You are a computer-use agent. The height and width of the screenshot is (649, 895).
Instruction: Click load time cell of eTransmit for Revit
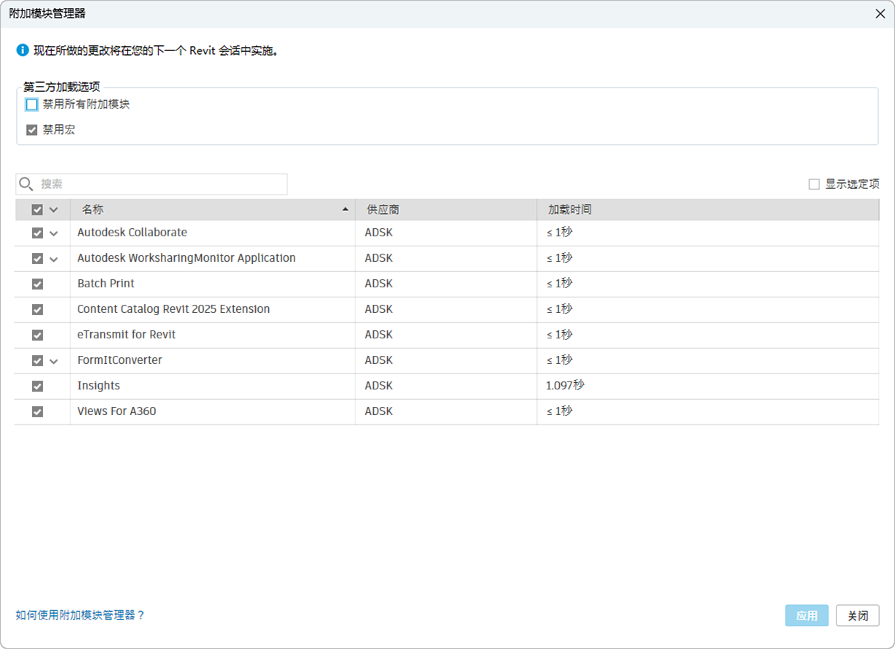(708, 335)
